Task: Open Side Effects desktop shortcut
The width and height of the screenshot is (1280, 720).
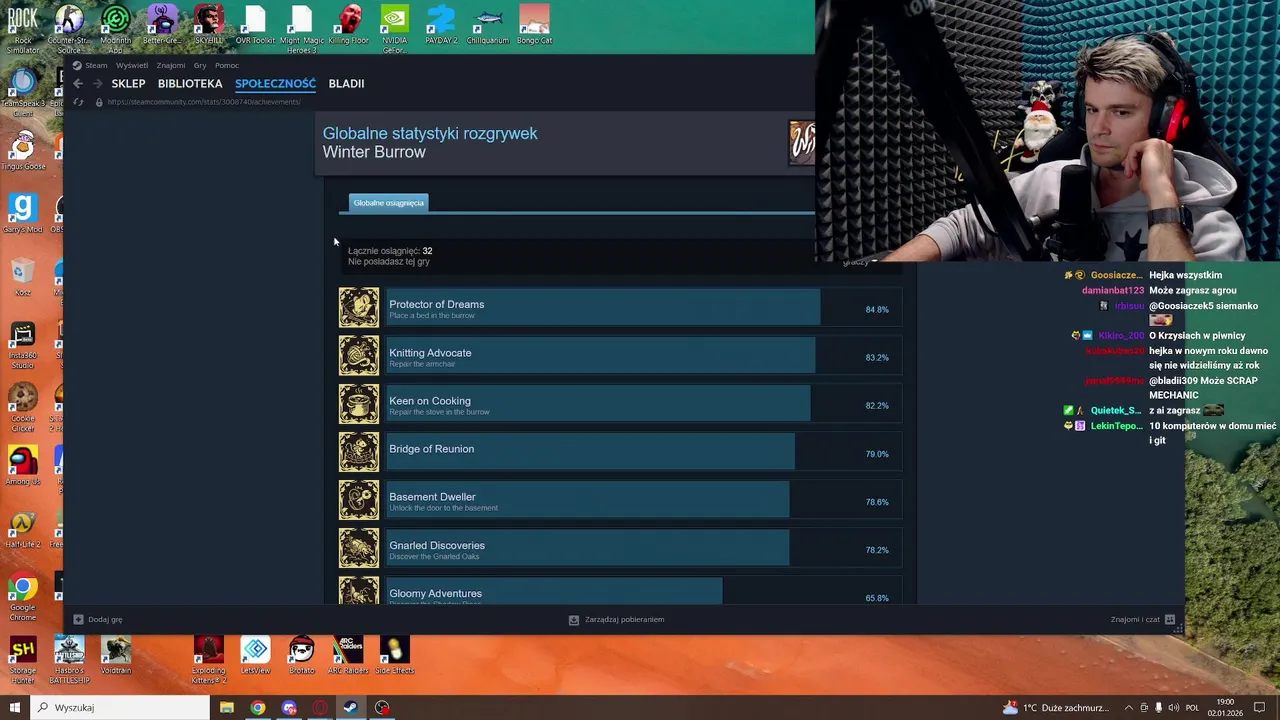Action: pyautogui.click(x=394, y=656)
